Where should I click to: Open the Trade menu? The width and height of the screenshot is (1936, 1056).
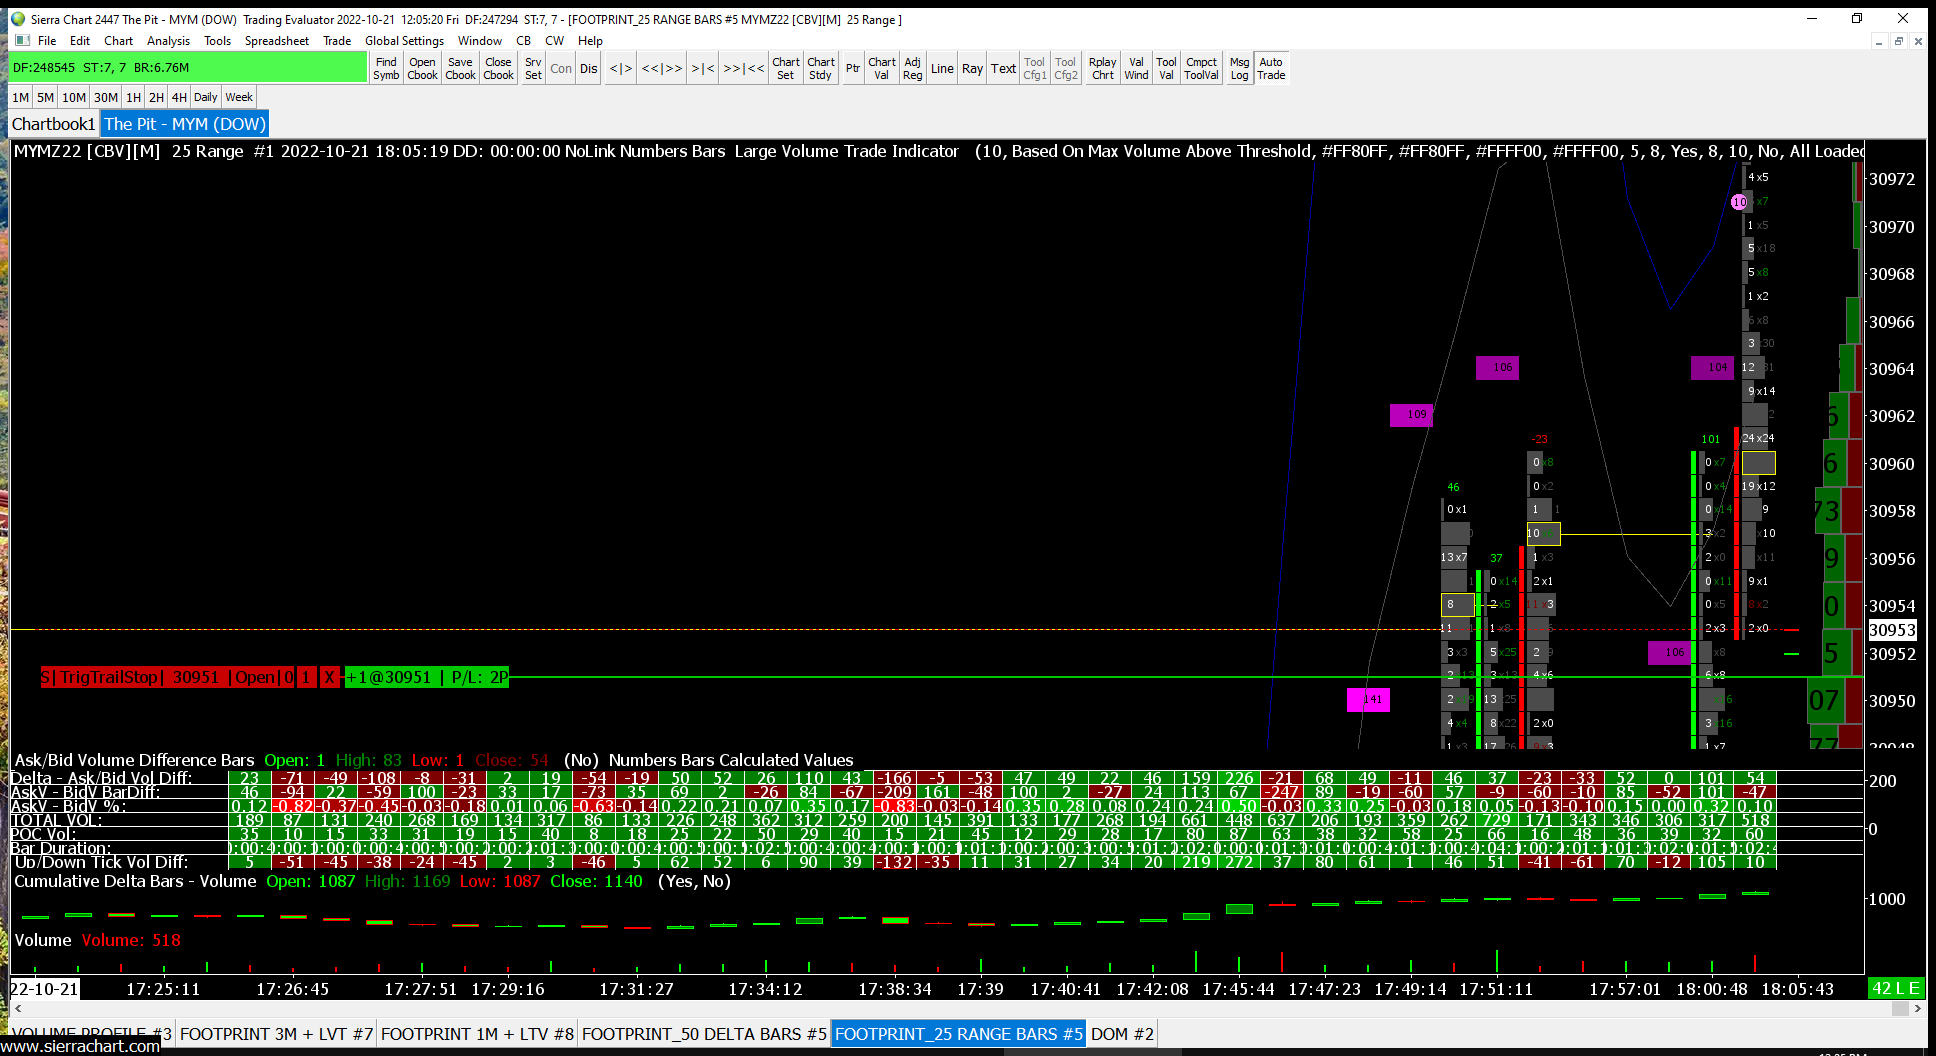point(337,41)
